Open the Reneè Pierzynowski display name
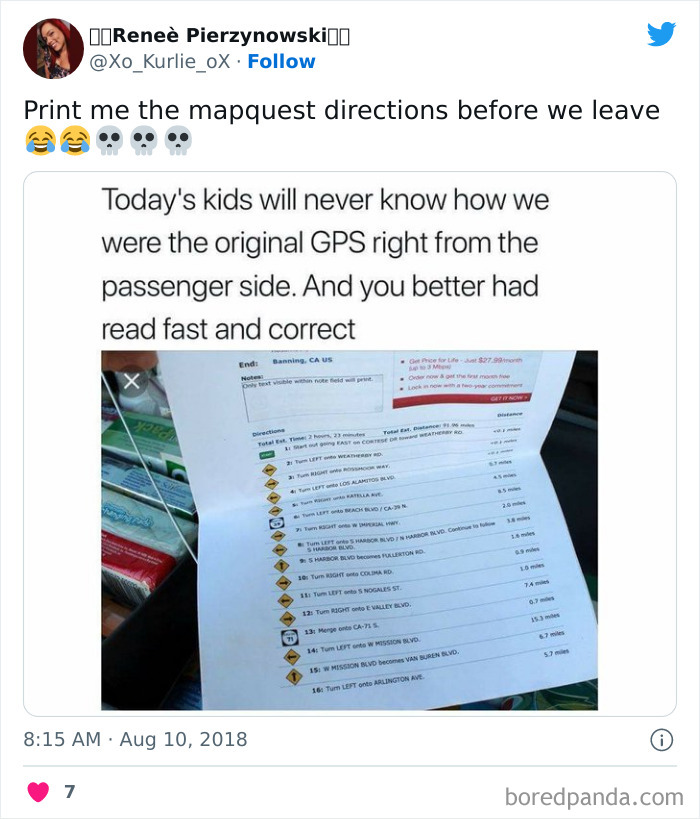This screenshot has height=819, width=700. (220, 36)
